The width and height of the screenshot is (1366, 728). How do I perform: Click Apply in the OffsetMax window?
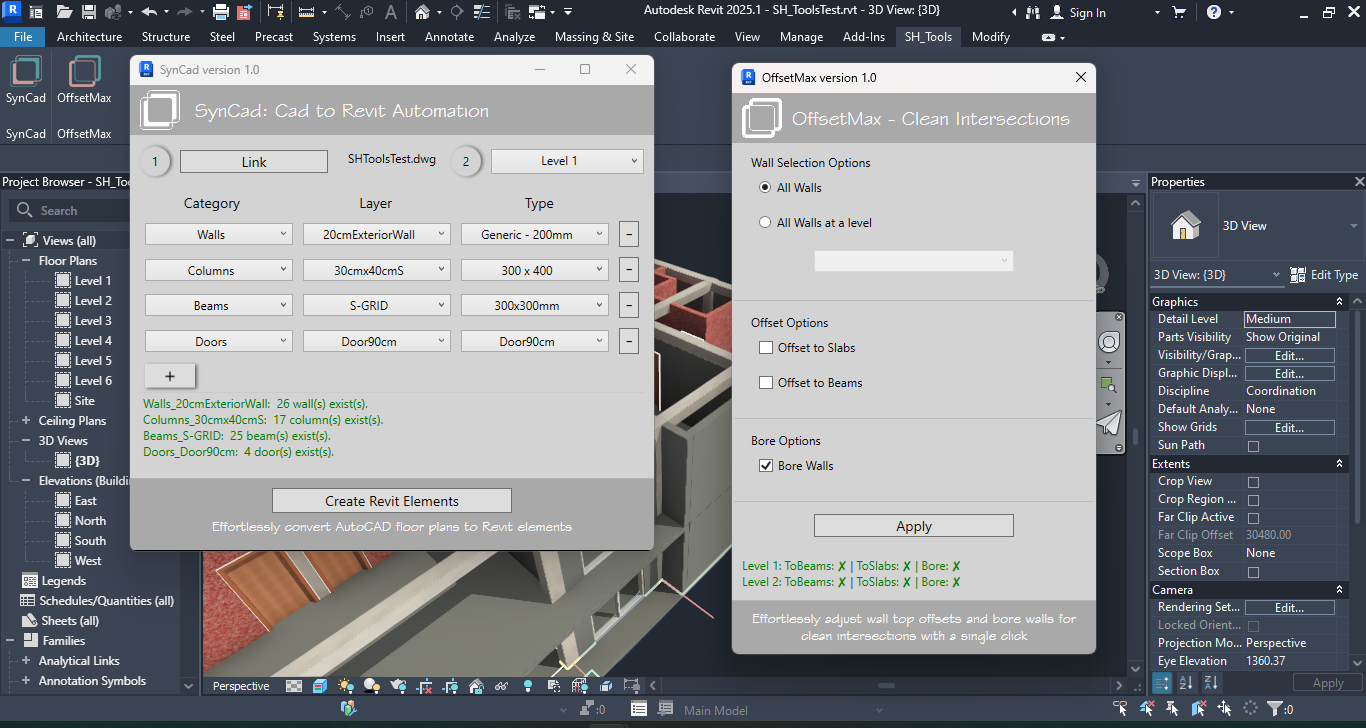914,526
